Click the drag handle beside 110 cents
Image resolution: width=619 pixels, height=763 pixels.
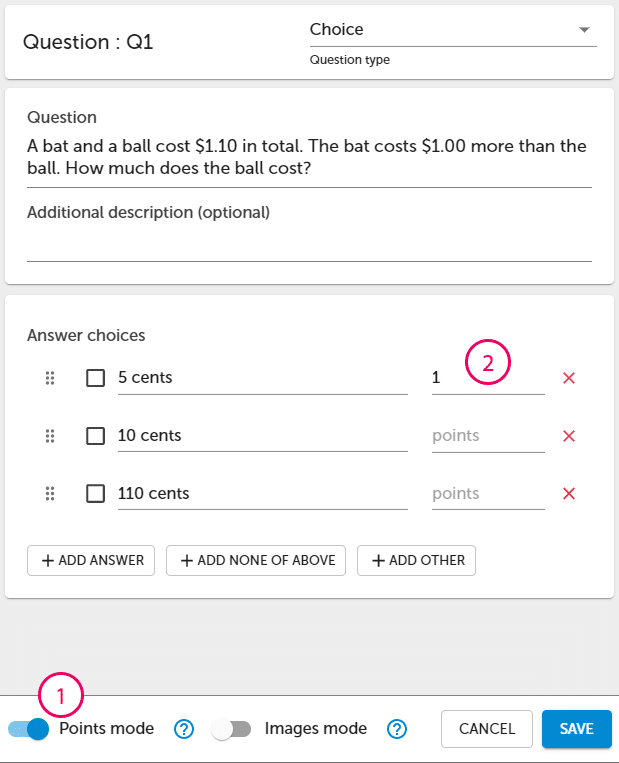pos(50,493)
